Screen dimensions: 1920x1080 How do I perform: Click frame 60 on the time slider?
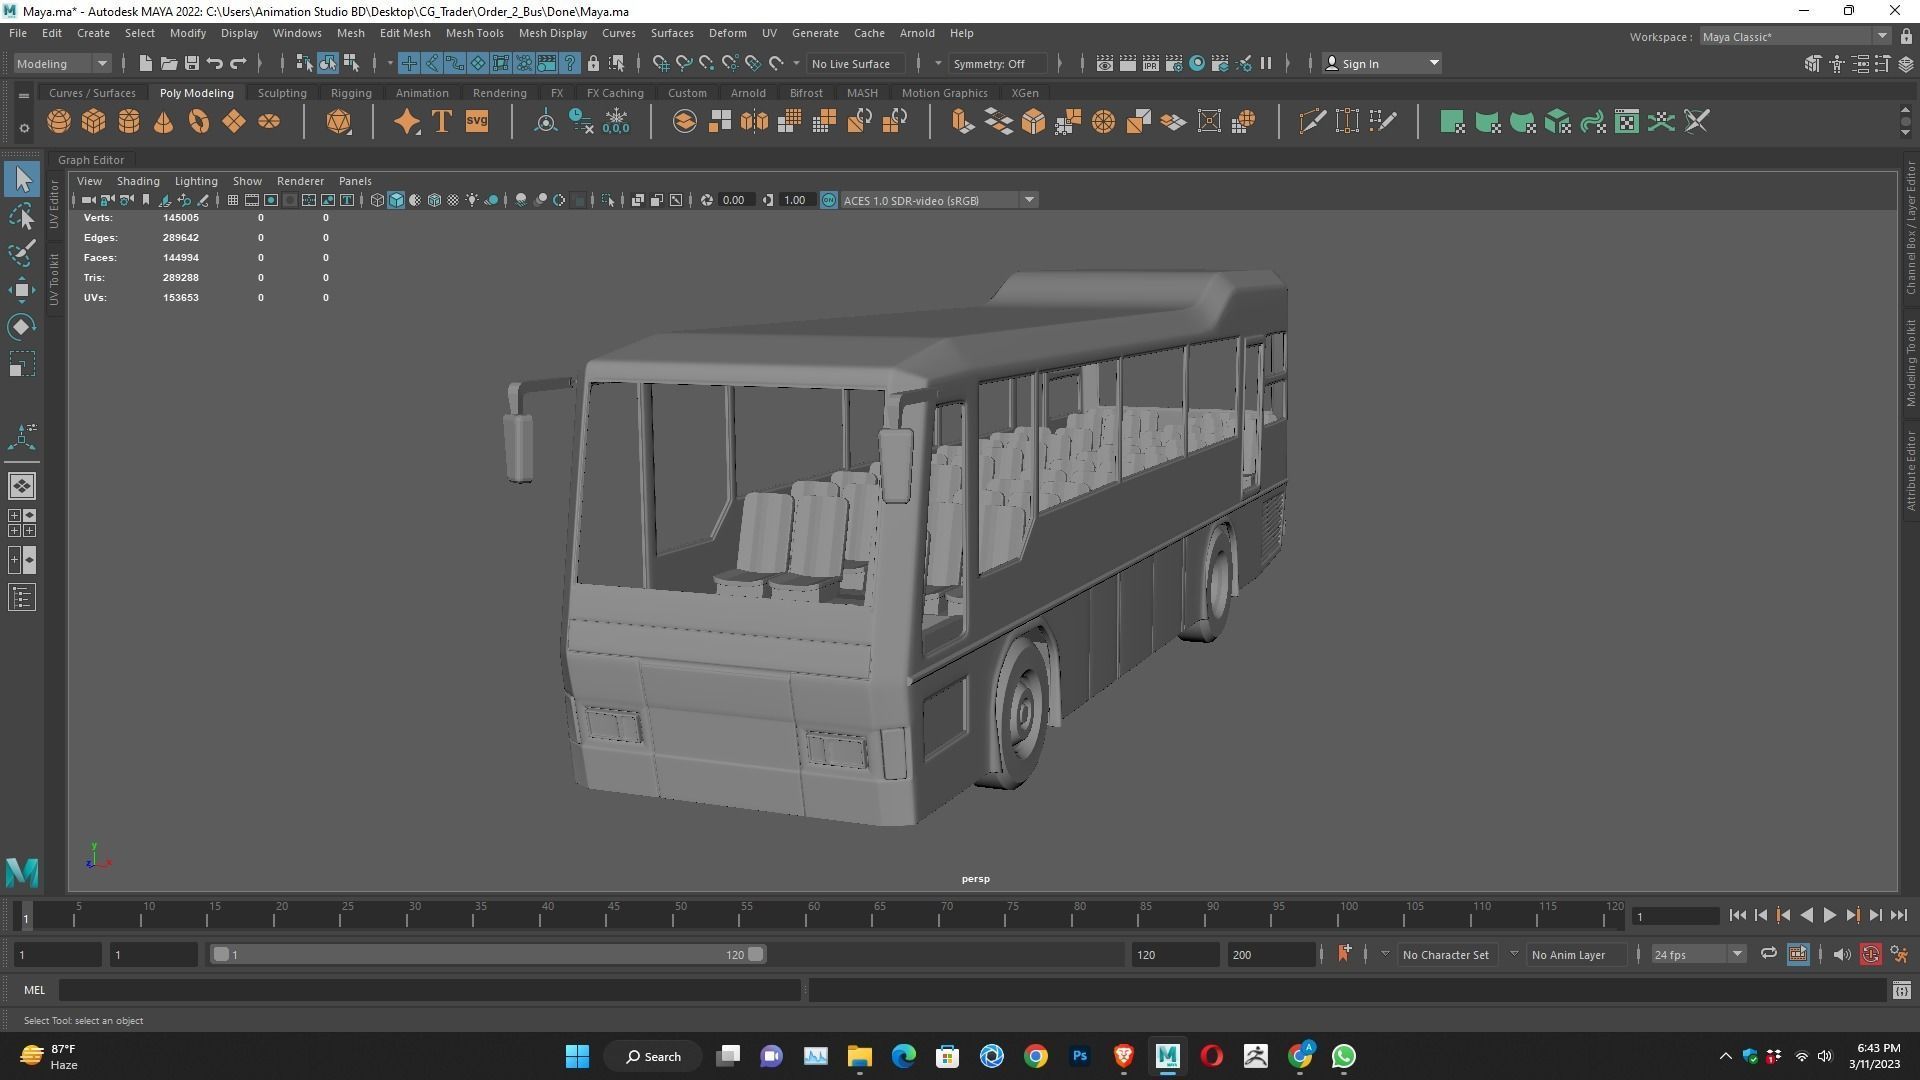(813, 915)
